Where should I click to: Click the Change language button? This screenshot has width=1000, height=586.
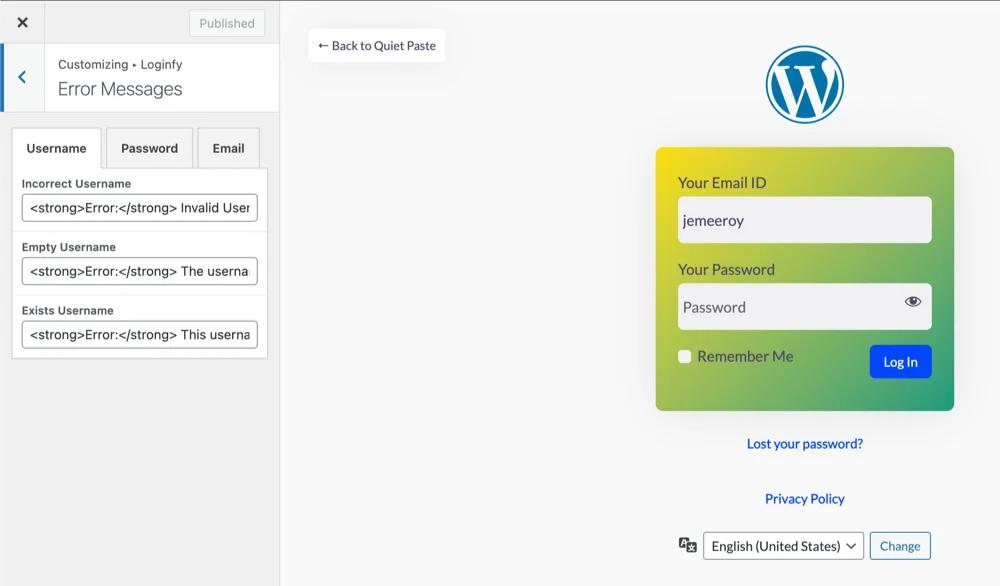900,546
